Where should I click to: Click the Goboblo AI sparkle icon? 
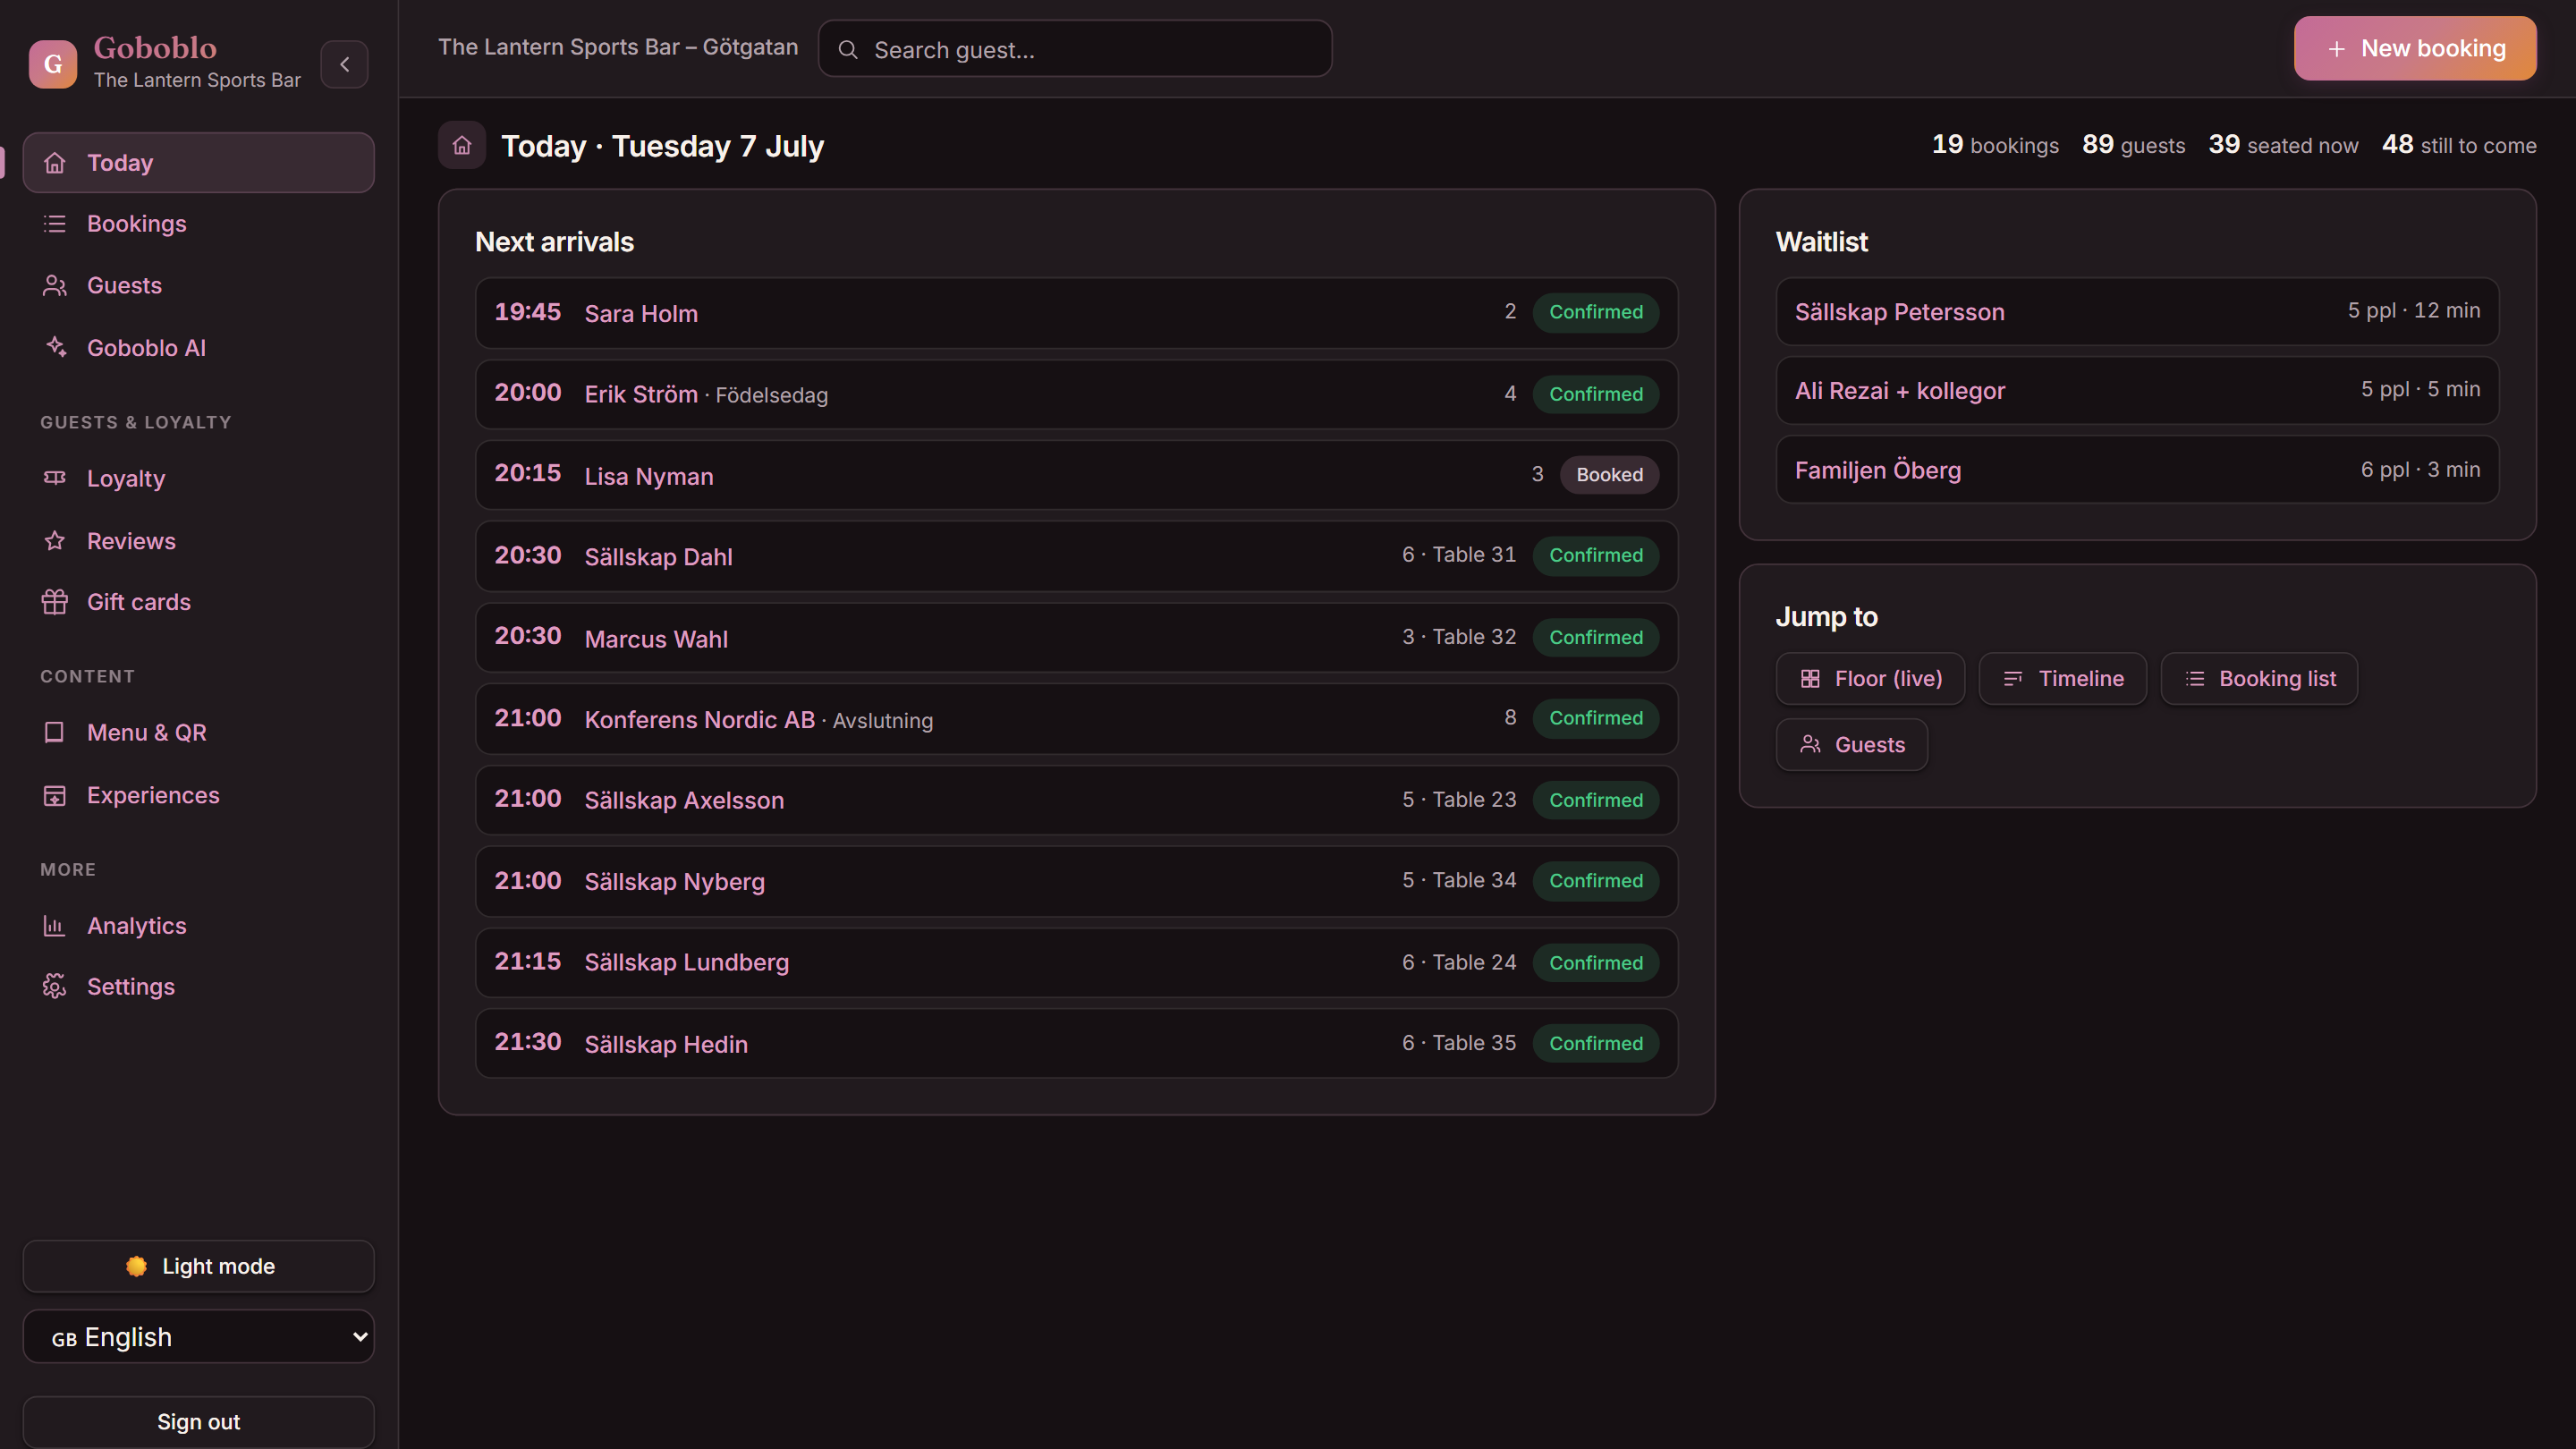point(55,347)
